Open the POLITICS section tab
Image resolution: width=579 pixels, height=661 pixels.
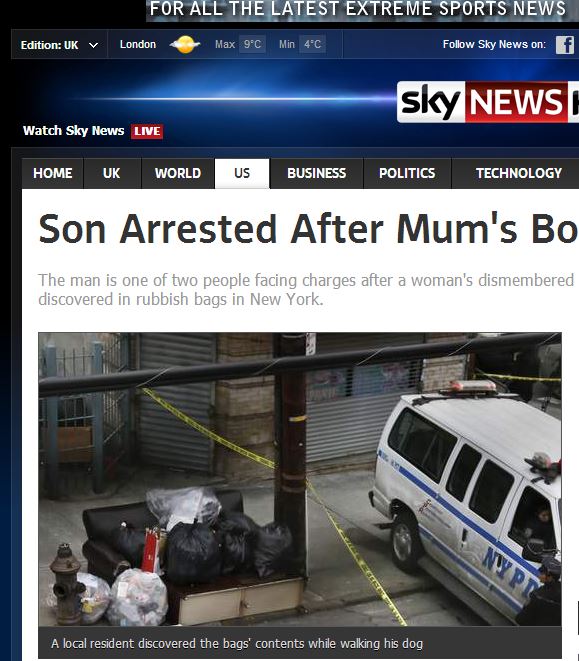[407, 173]
